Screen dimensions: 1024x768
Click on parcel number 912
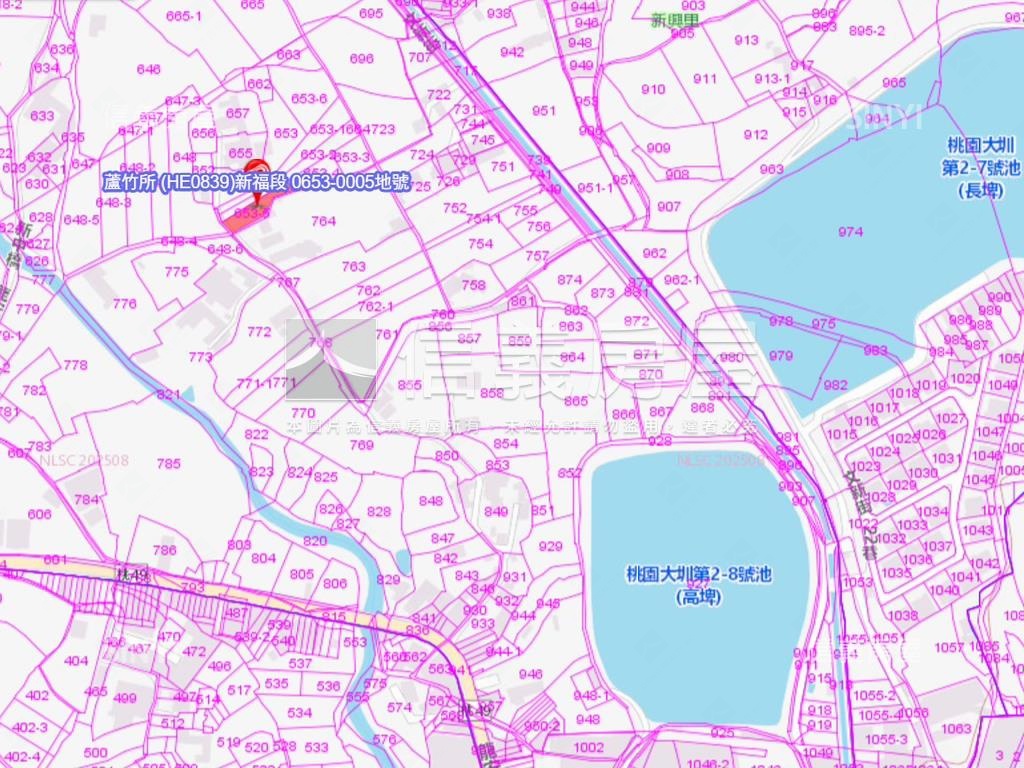tap(756, 135)
